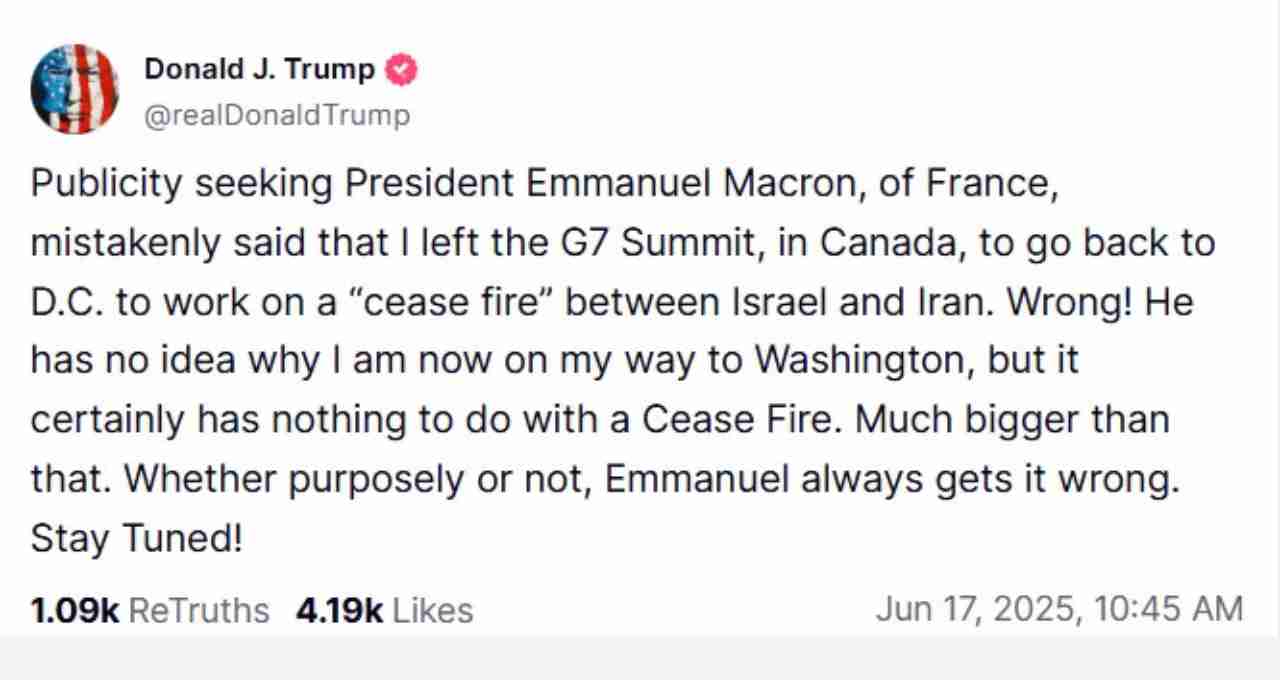
Task: Open the Donald J. Trump display name
Action: coord(260,70)
